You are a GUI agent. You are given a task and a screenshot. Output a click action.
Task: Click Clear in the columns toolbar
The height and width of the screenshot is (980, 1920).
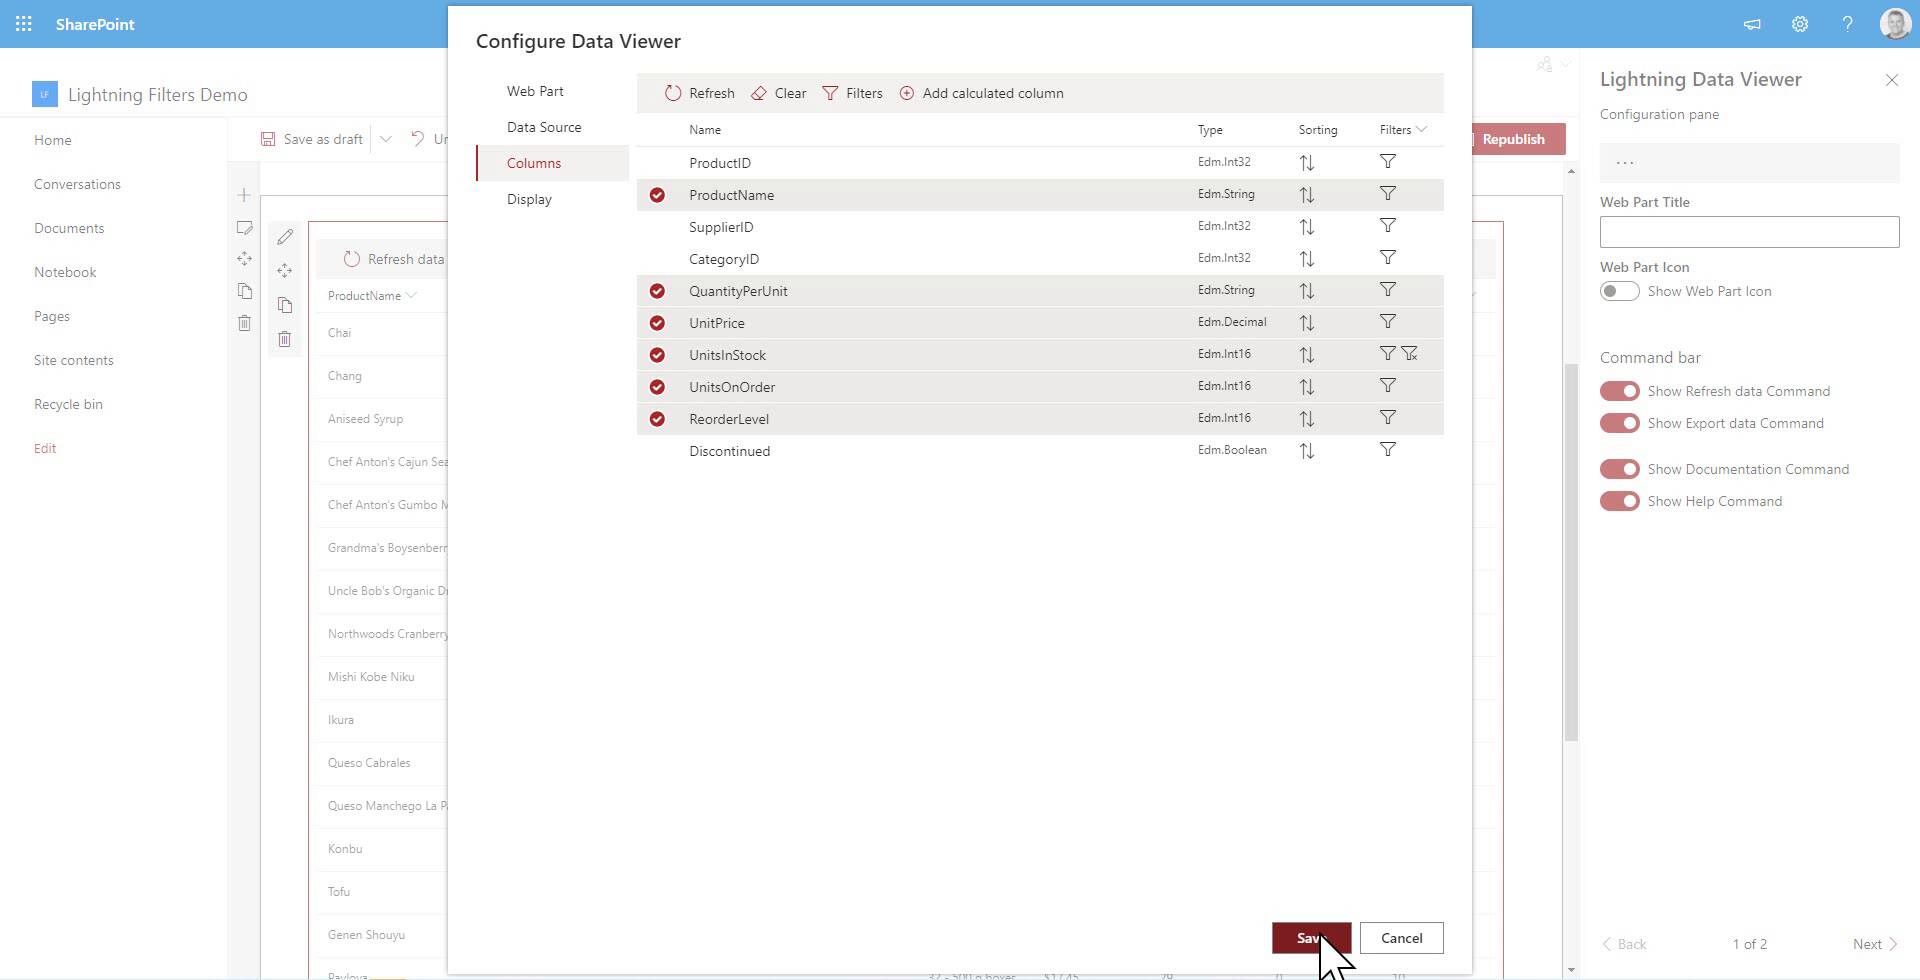779,93
